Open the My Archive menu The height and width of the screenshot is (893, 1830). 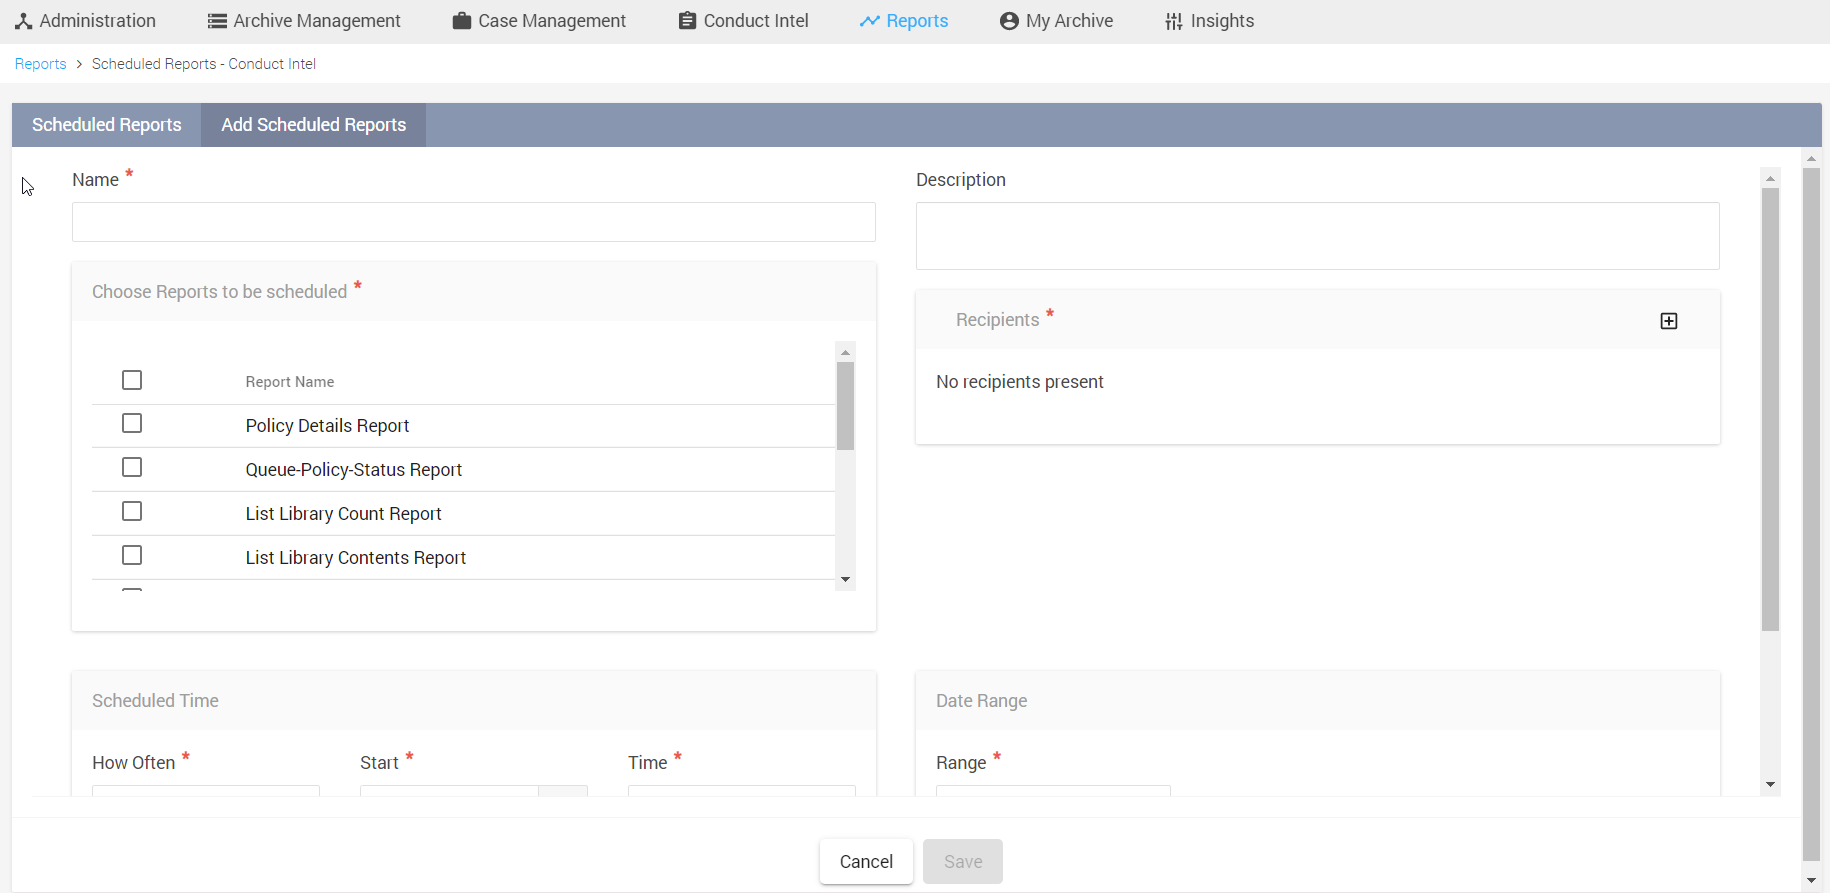tap(1057, 21)
